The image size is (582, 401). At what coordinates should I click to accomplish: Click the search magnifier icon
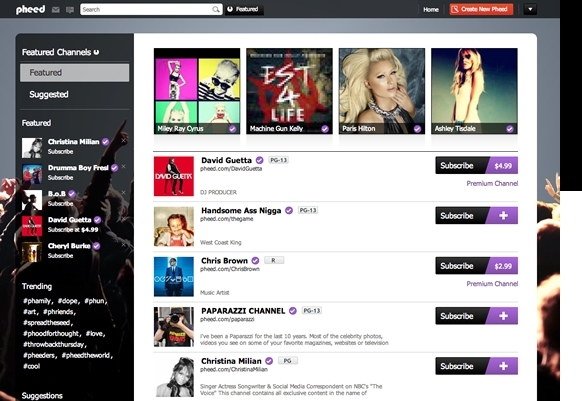pyautogui.click(x=216, y=10)
